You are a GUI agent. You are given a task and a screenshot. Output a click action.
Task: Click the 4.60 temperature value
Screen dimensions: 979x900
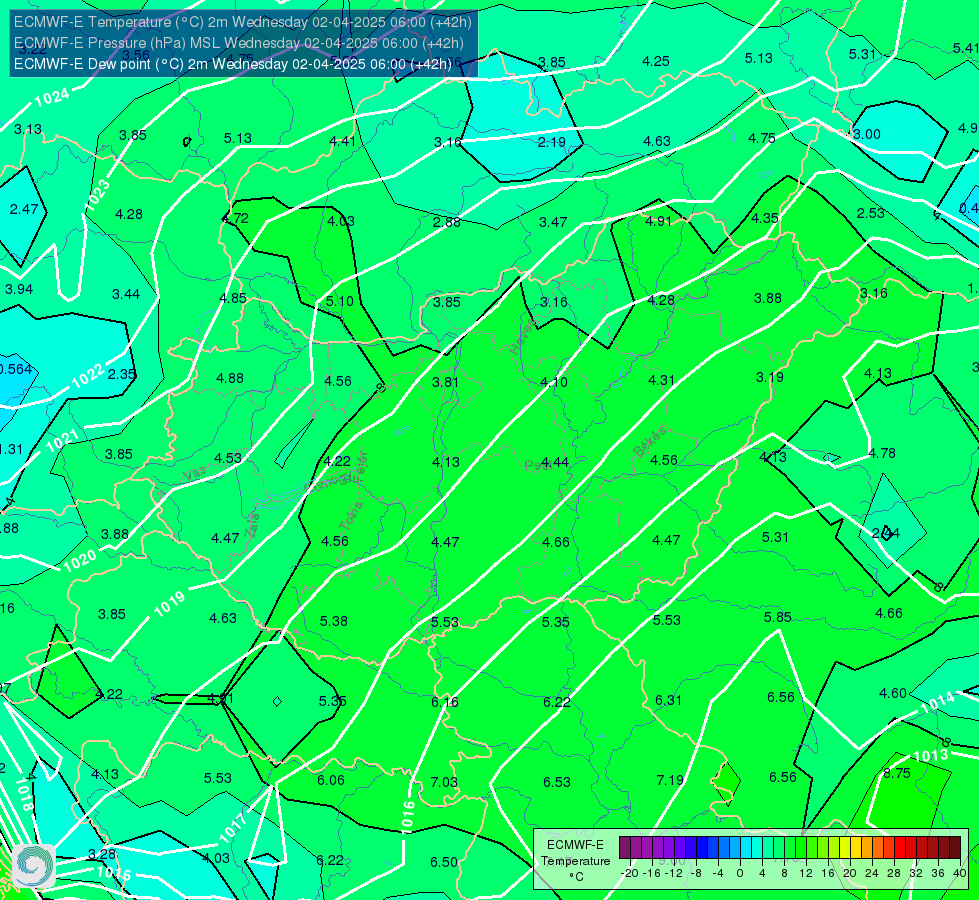coord(892,693)
